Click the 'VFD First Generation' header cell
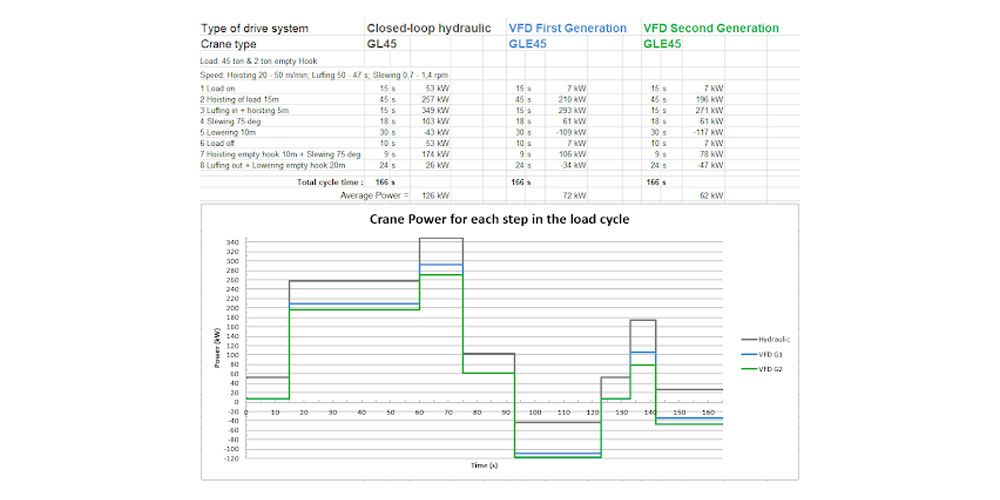This screenshot has height=500, width=1000. pyautogui.click(x=567, y=28)
